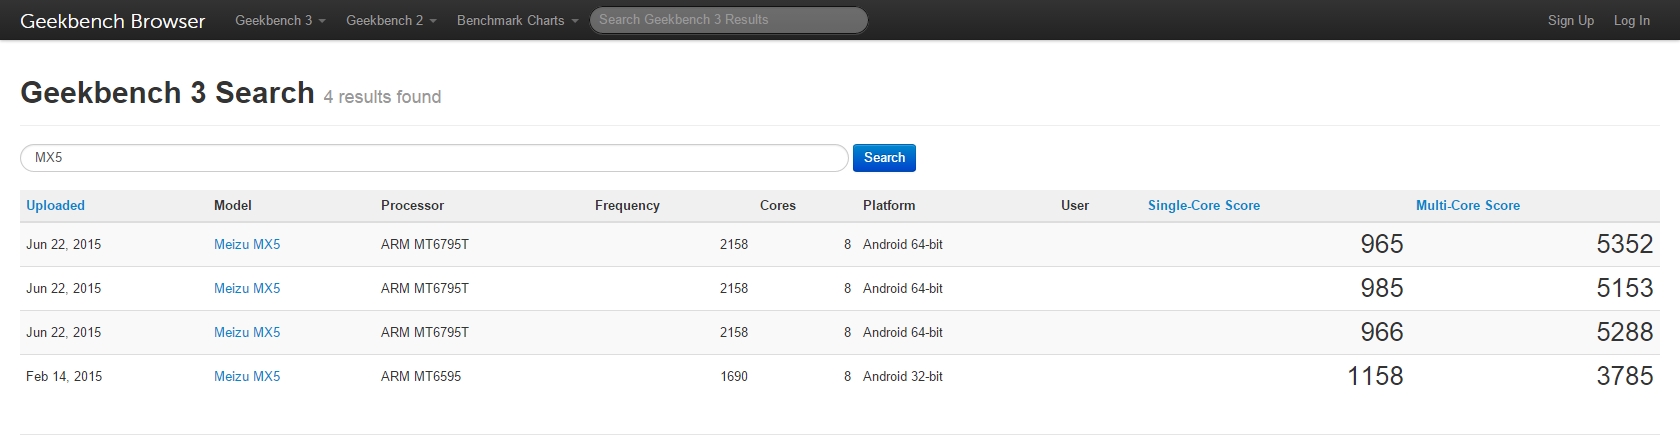
Task: Click the Model column header
Action: pyautogui.click(x=233, y=205)
